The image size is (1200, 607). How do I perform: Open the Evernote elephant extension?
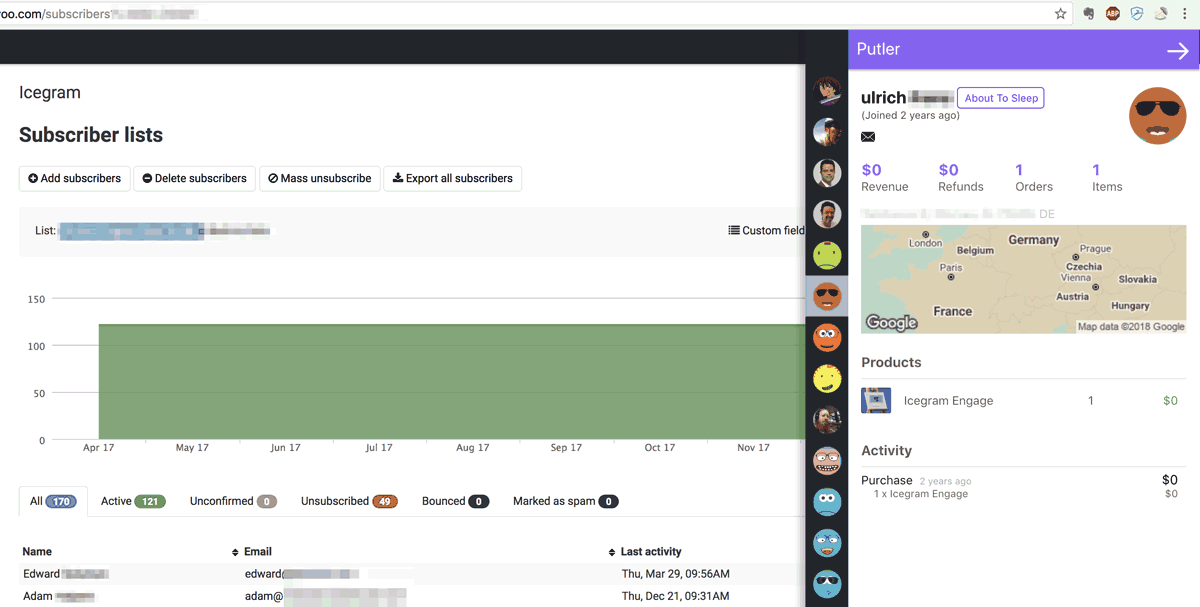coord(1089,14)
